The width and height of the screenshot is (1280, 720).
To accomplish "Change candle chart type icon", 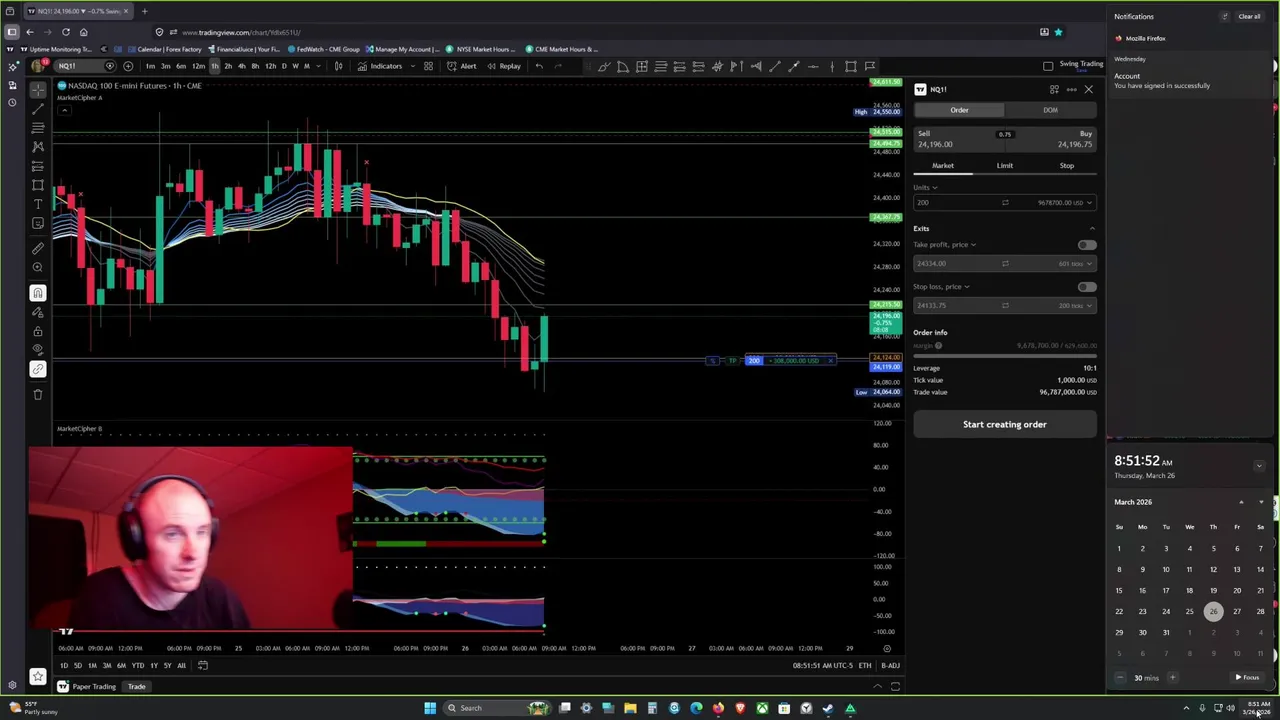I will 338,66.
